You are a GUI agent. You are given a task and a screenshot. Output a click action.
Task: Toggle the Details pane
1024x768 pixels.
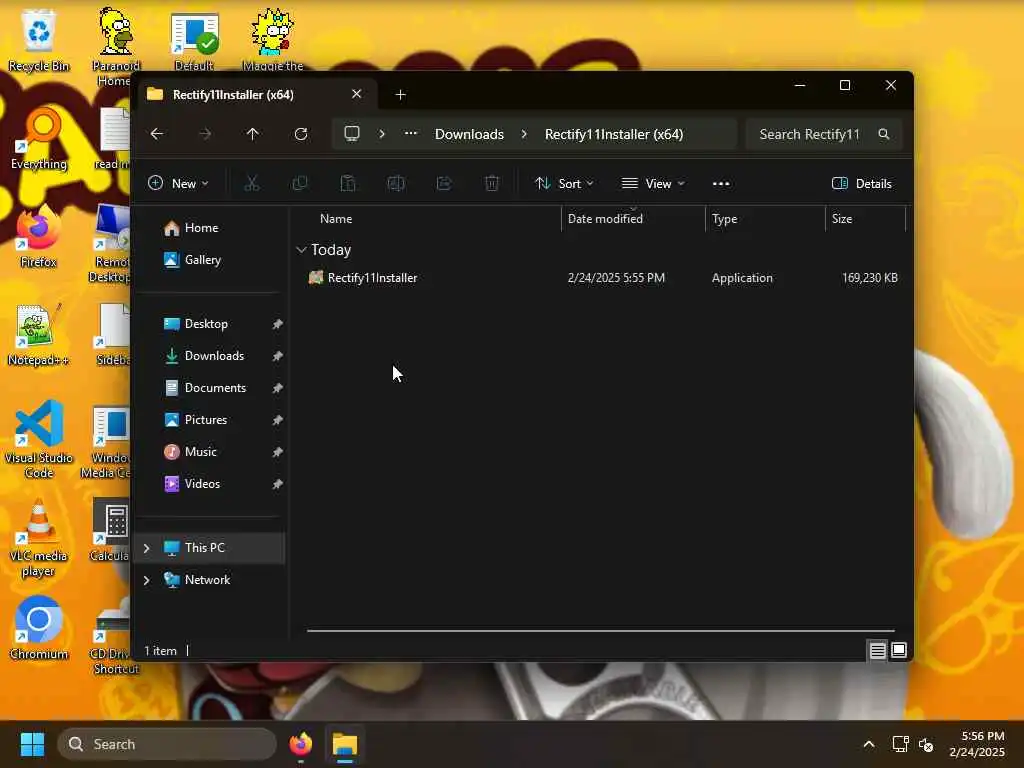pyautogui.click(x=861, y=184)
